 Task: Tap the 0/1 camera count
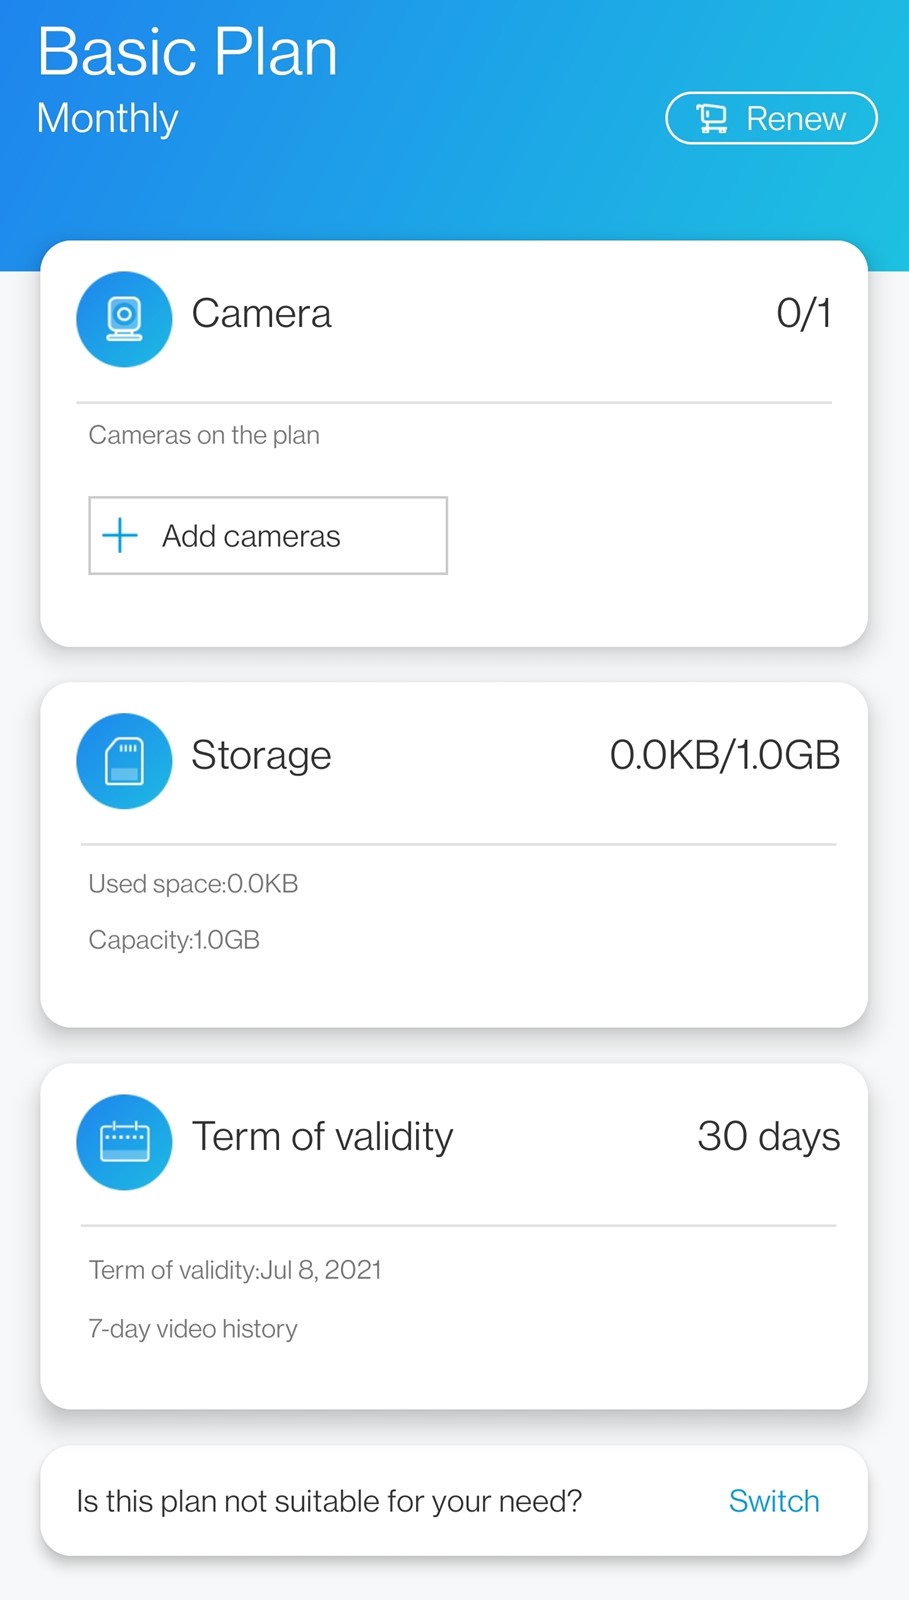[x=803, y=314]
